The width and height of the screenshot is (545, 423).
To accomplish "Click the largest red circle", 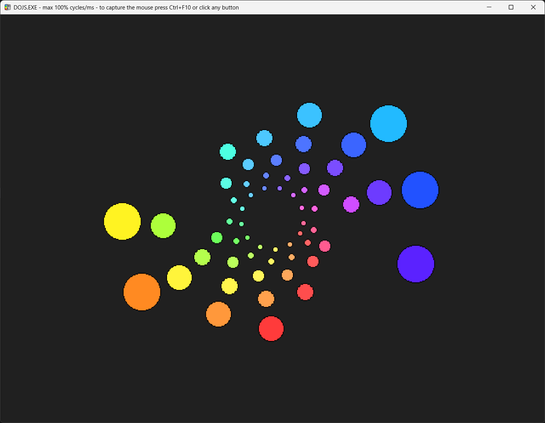I will pyautogui.click(x=271, y=328).
